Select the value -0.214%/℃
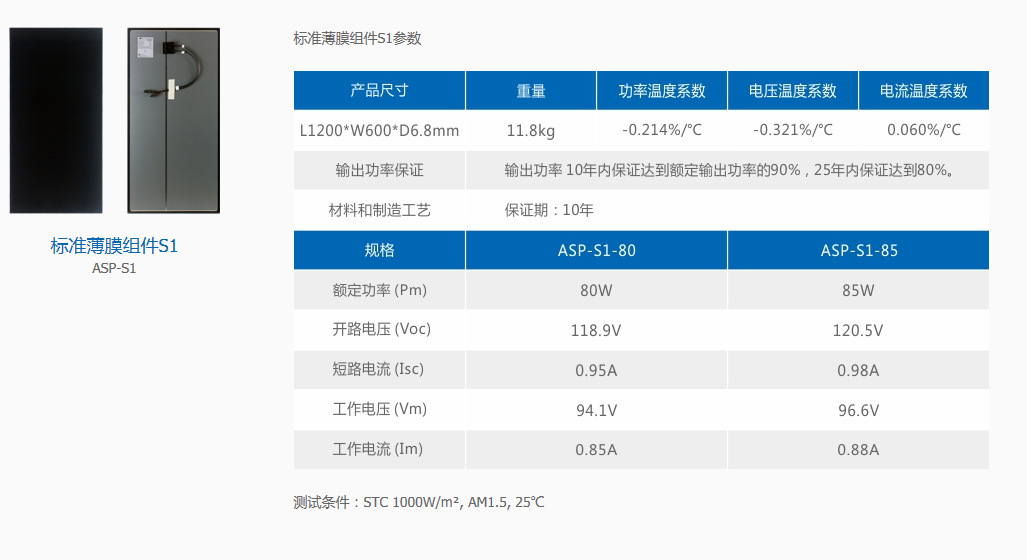This screenshot has height=560, width=1027. pos(662,130)
